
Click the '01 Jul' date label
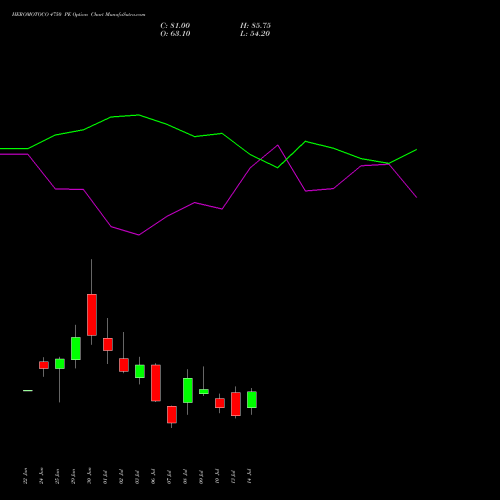105,476
